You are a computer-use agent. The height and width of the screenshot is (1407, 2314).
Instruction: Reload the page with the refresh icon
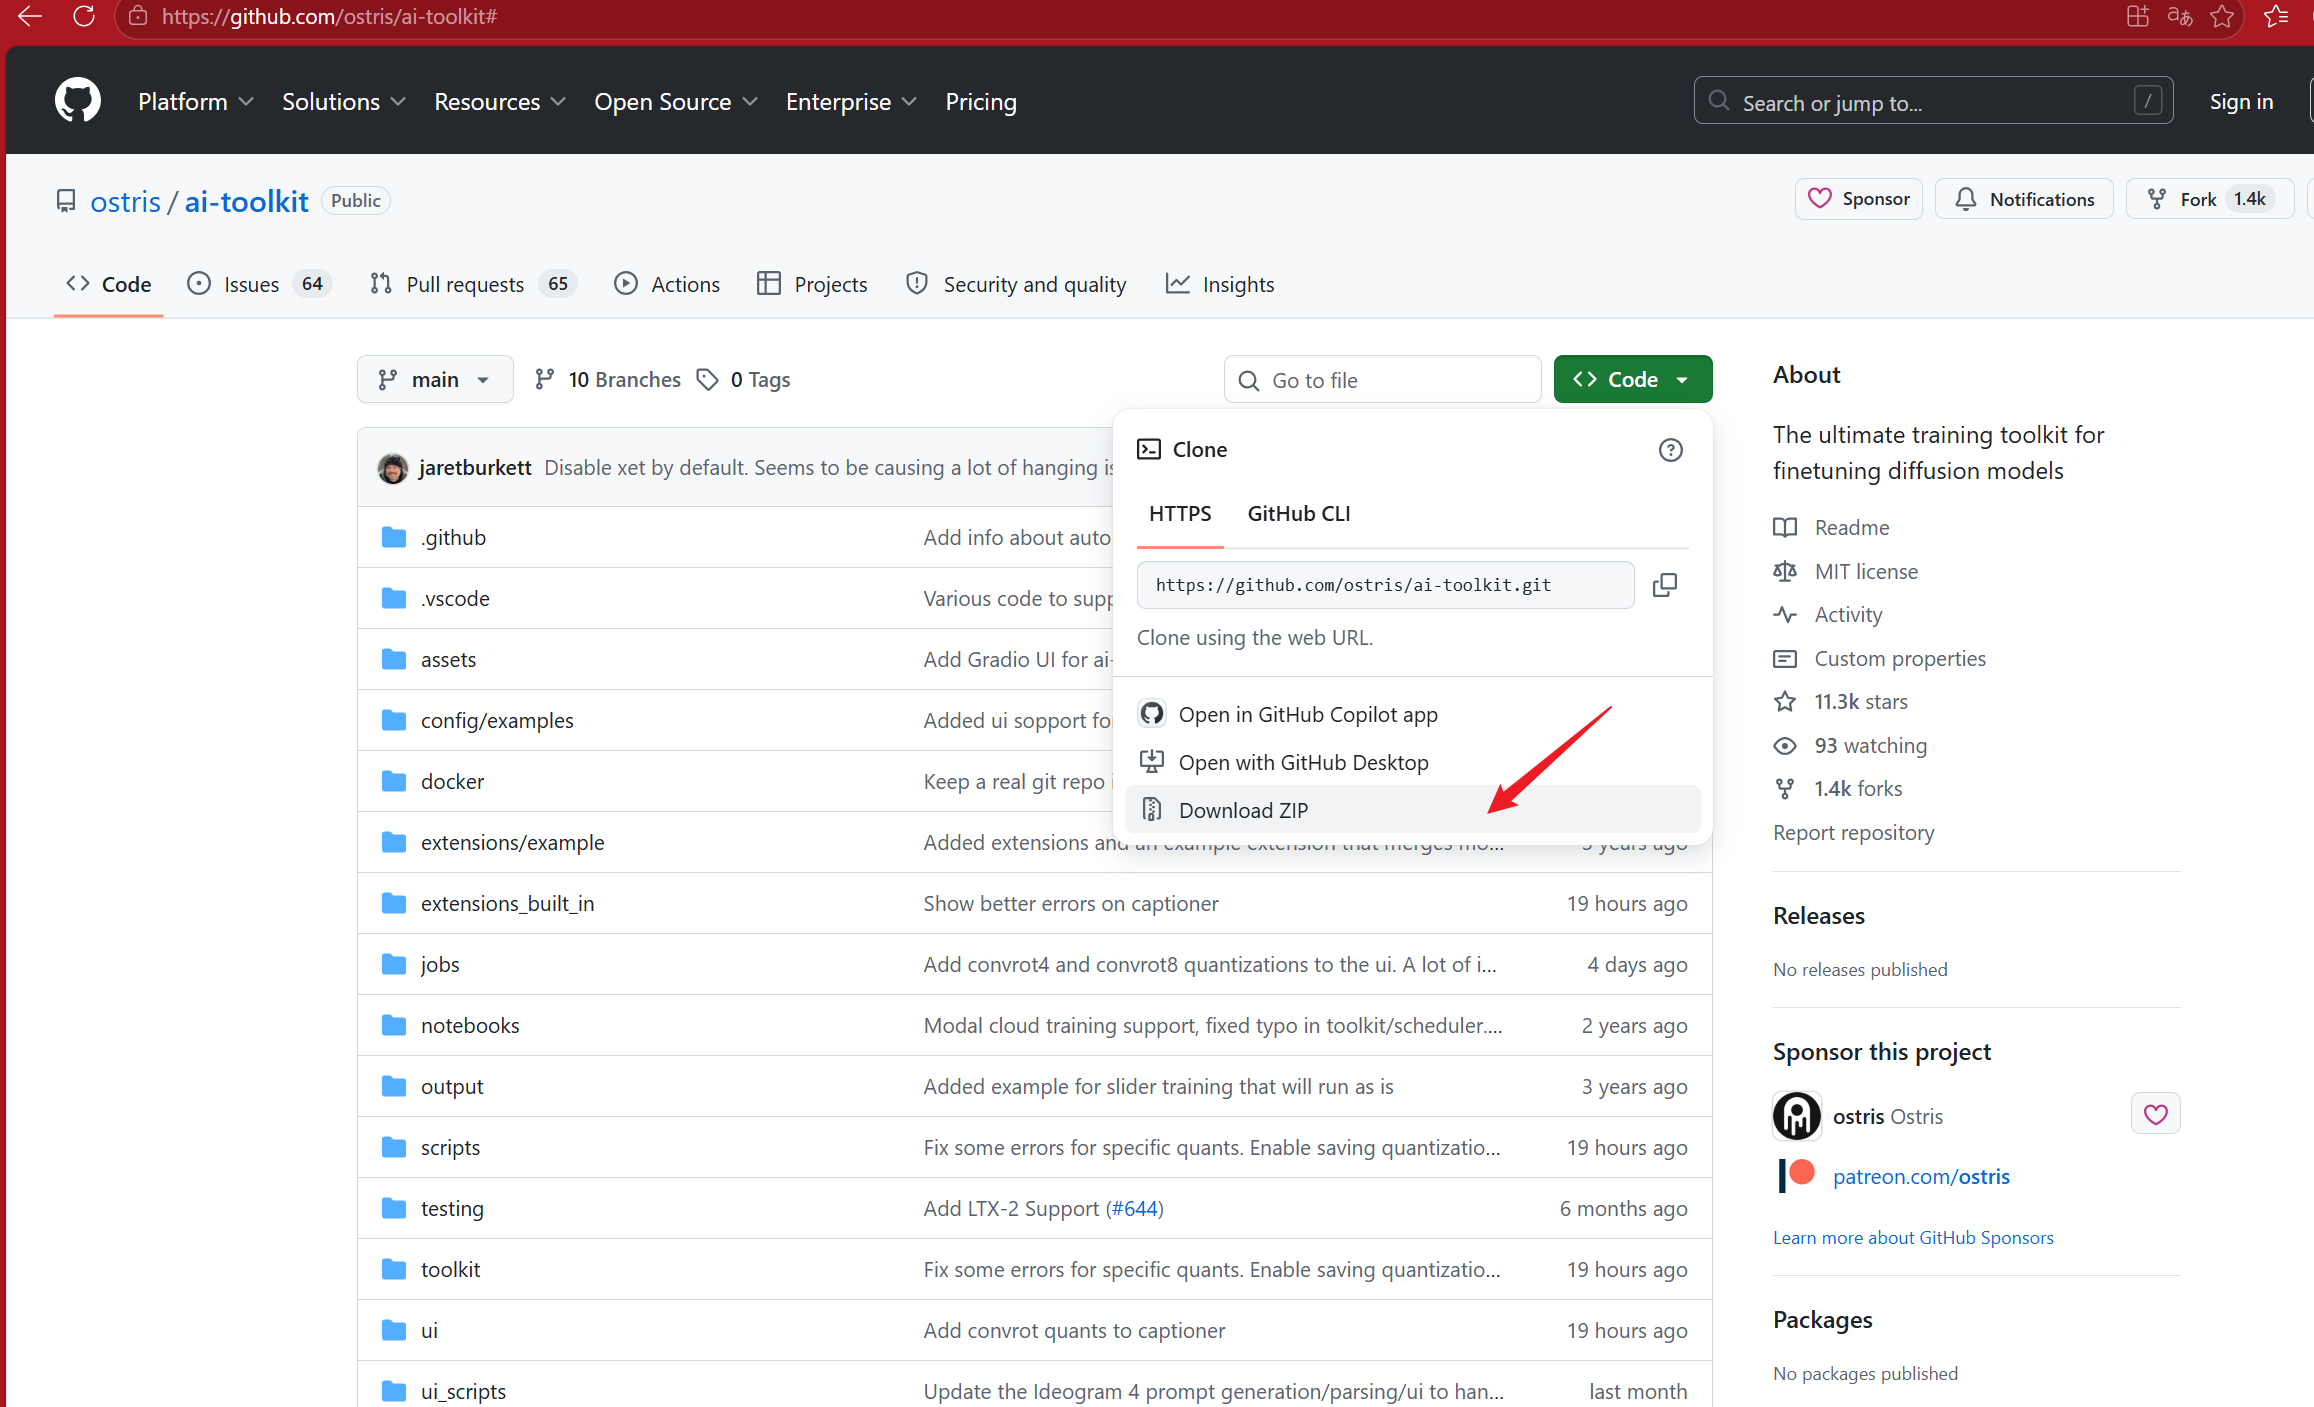pyautogui.click(x=84, y=16)
